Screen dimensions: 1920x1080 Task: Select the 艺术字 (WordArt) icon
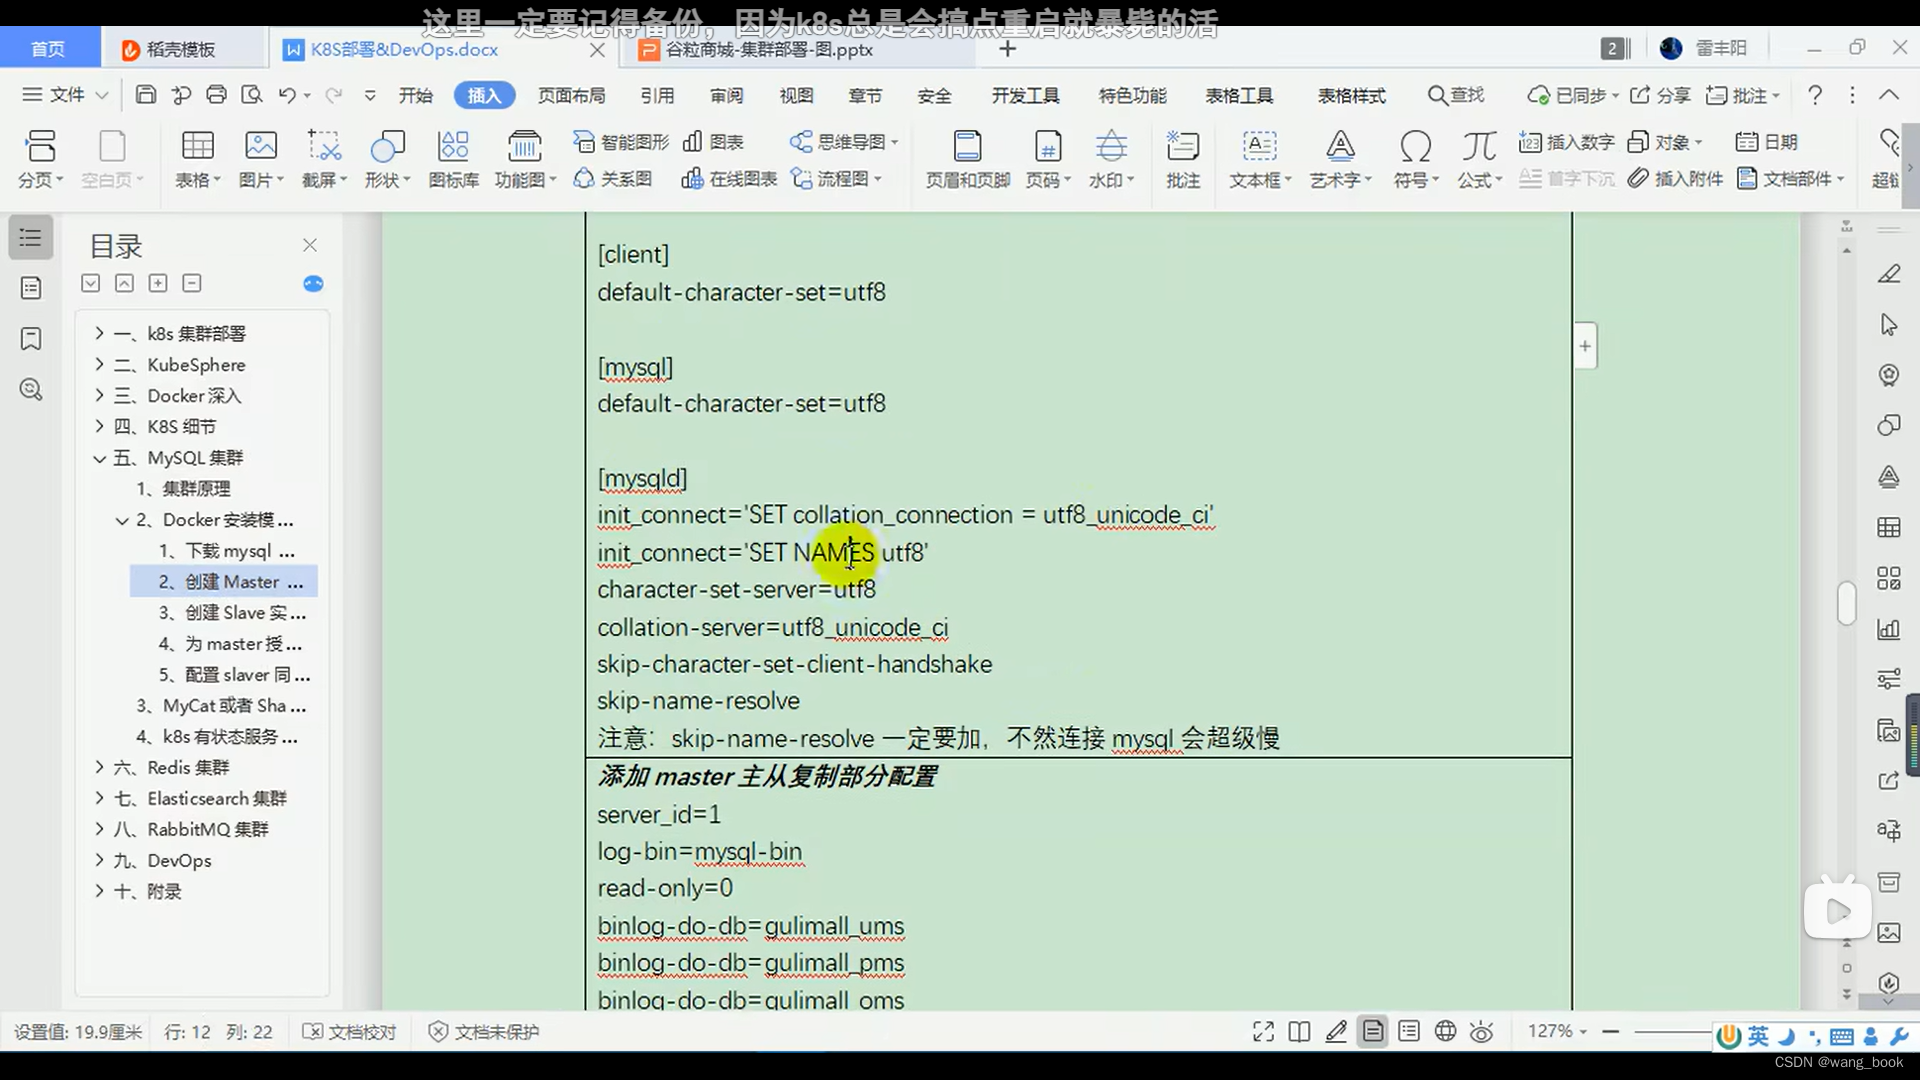coord(1338,145)
